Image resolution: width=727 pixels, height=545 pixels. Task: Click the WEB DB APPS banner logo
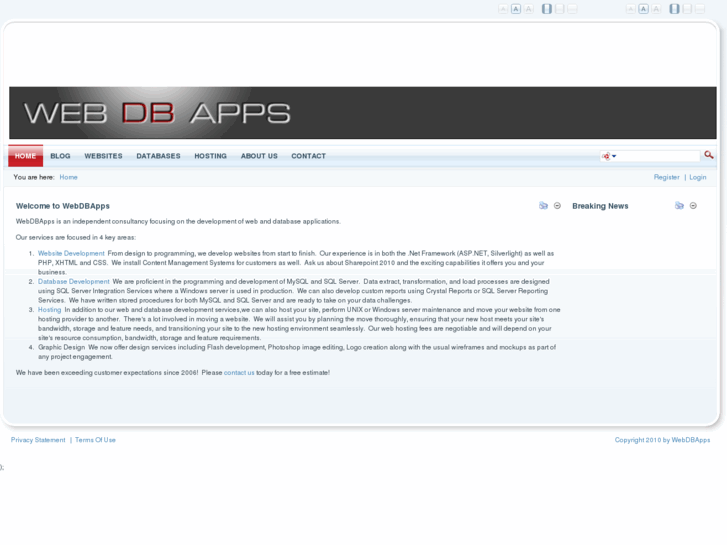[x=157, y=113]
